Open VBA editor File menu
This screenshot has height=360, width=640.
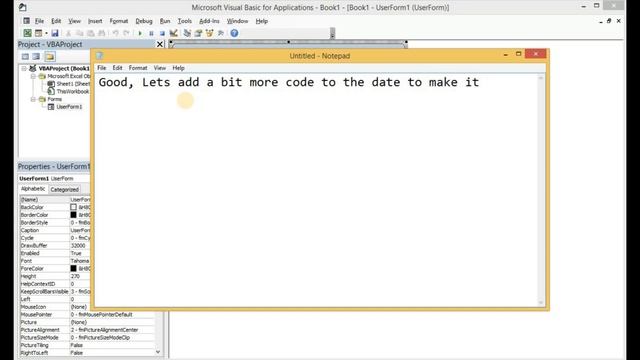pos(39,21)
